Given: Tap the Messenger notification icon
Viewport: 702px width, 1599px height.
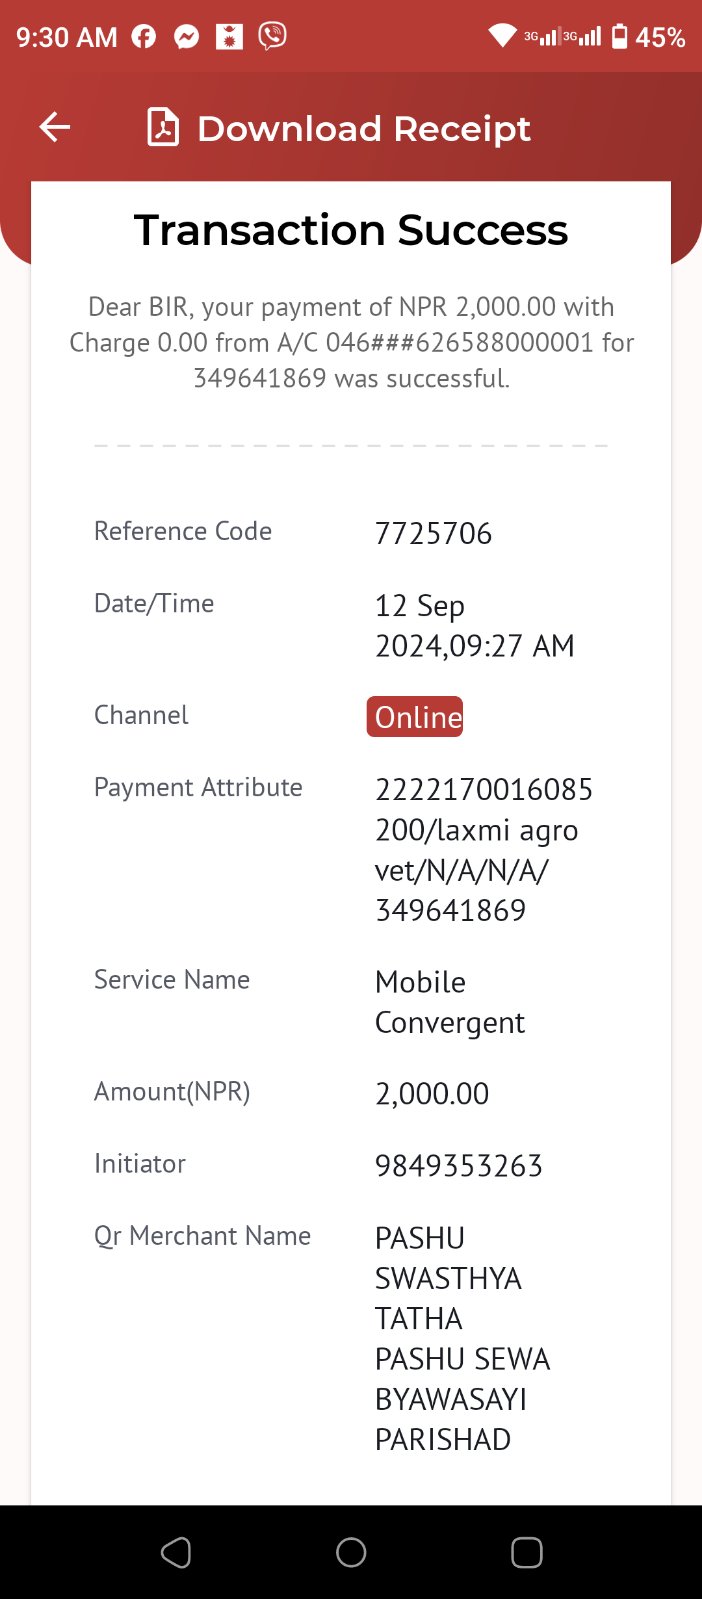Looking at the screenshot, I should [x=186, y=37].
